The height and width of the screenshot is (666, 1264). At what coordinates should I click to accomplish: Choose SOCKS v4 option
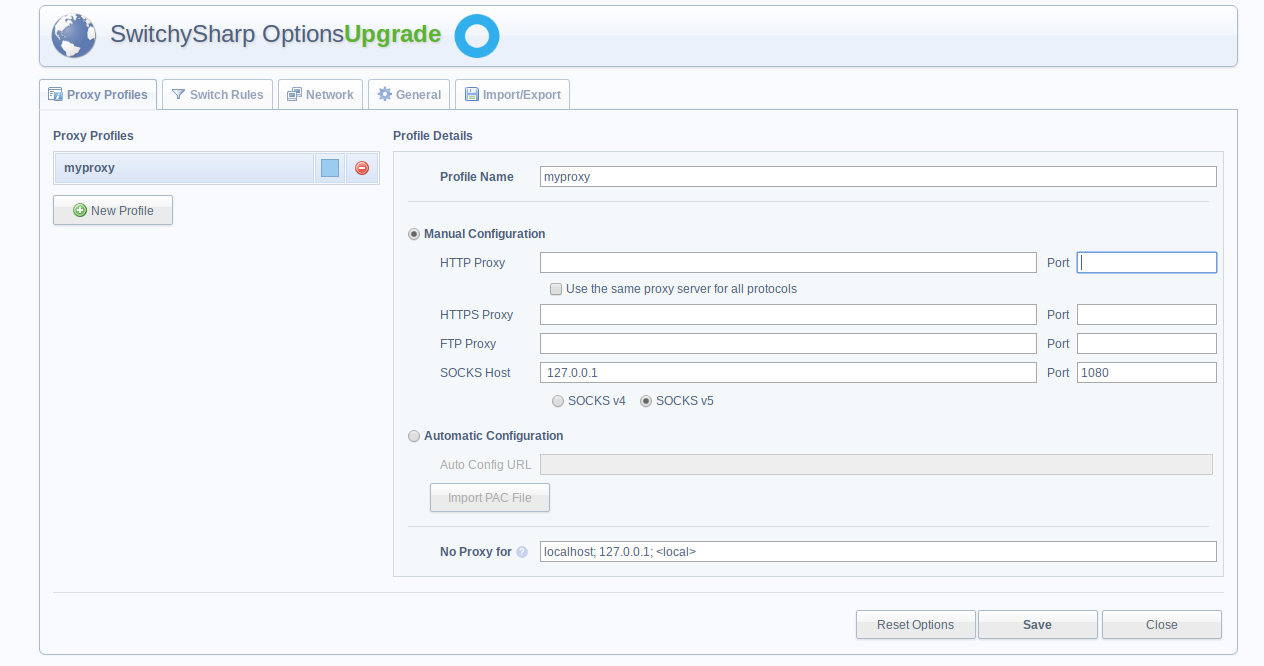pyautogui.click(x=558, y=401)
